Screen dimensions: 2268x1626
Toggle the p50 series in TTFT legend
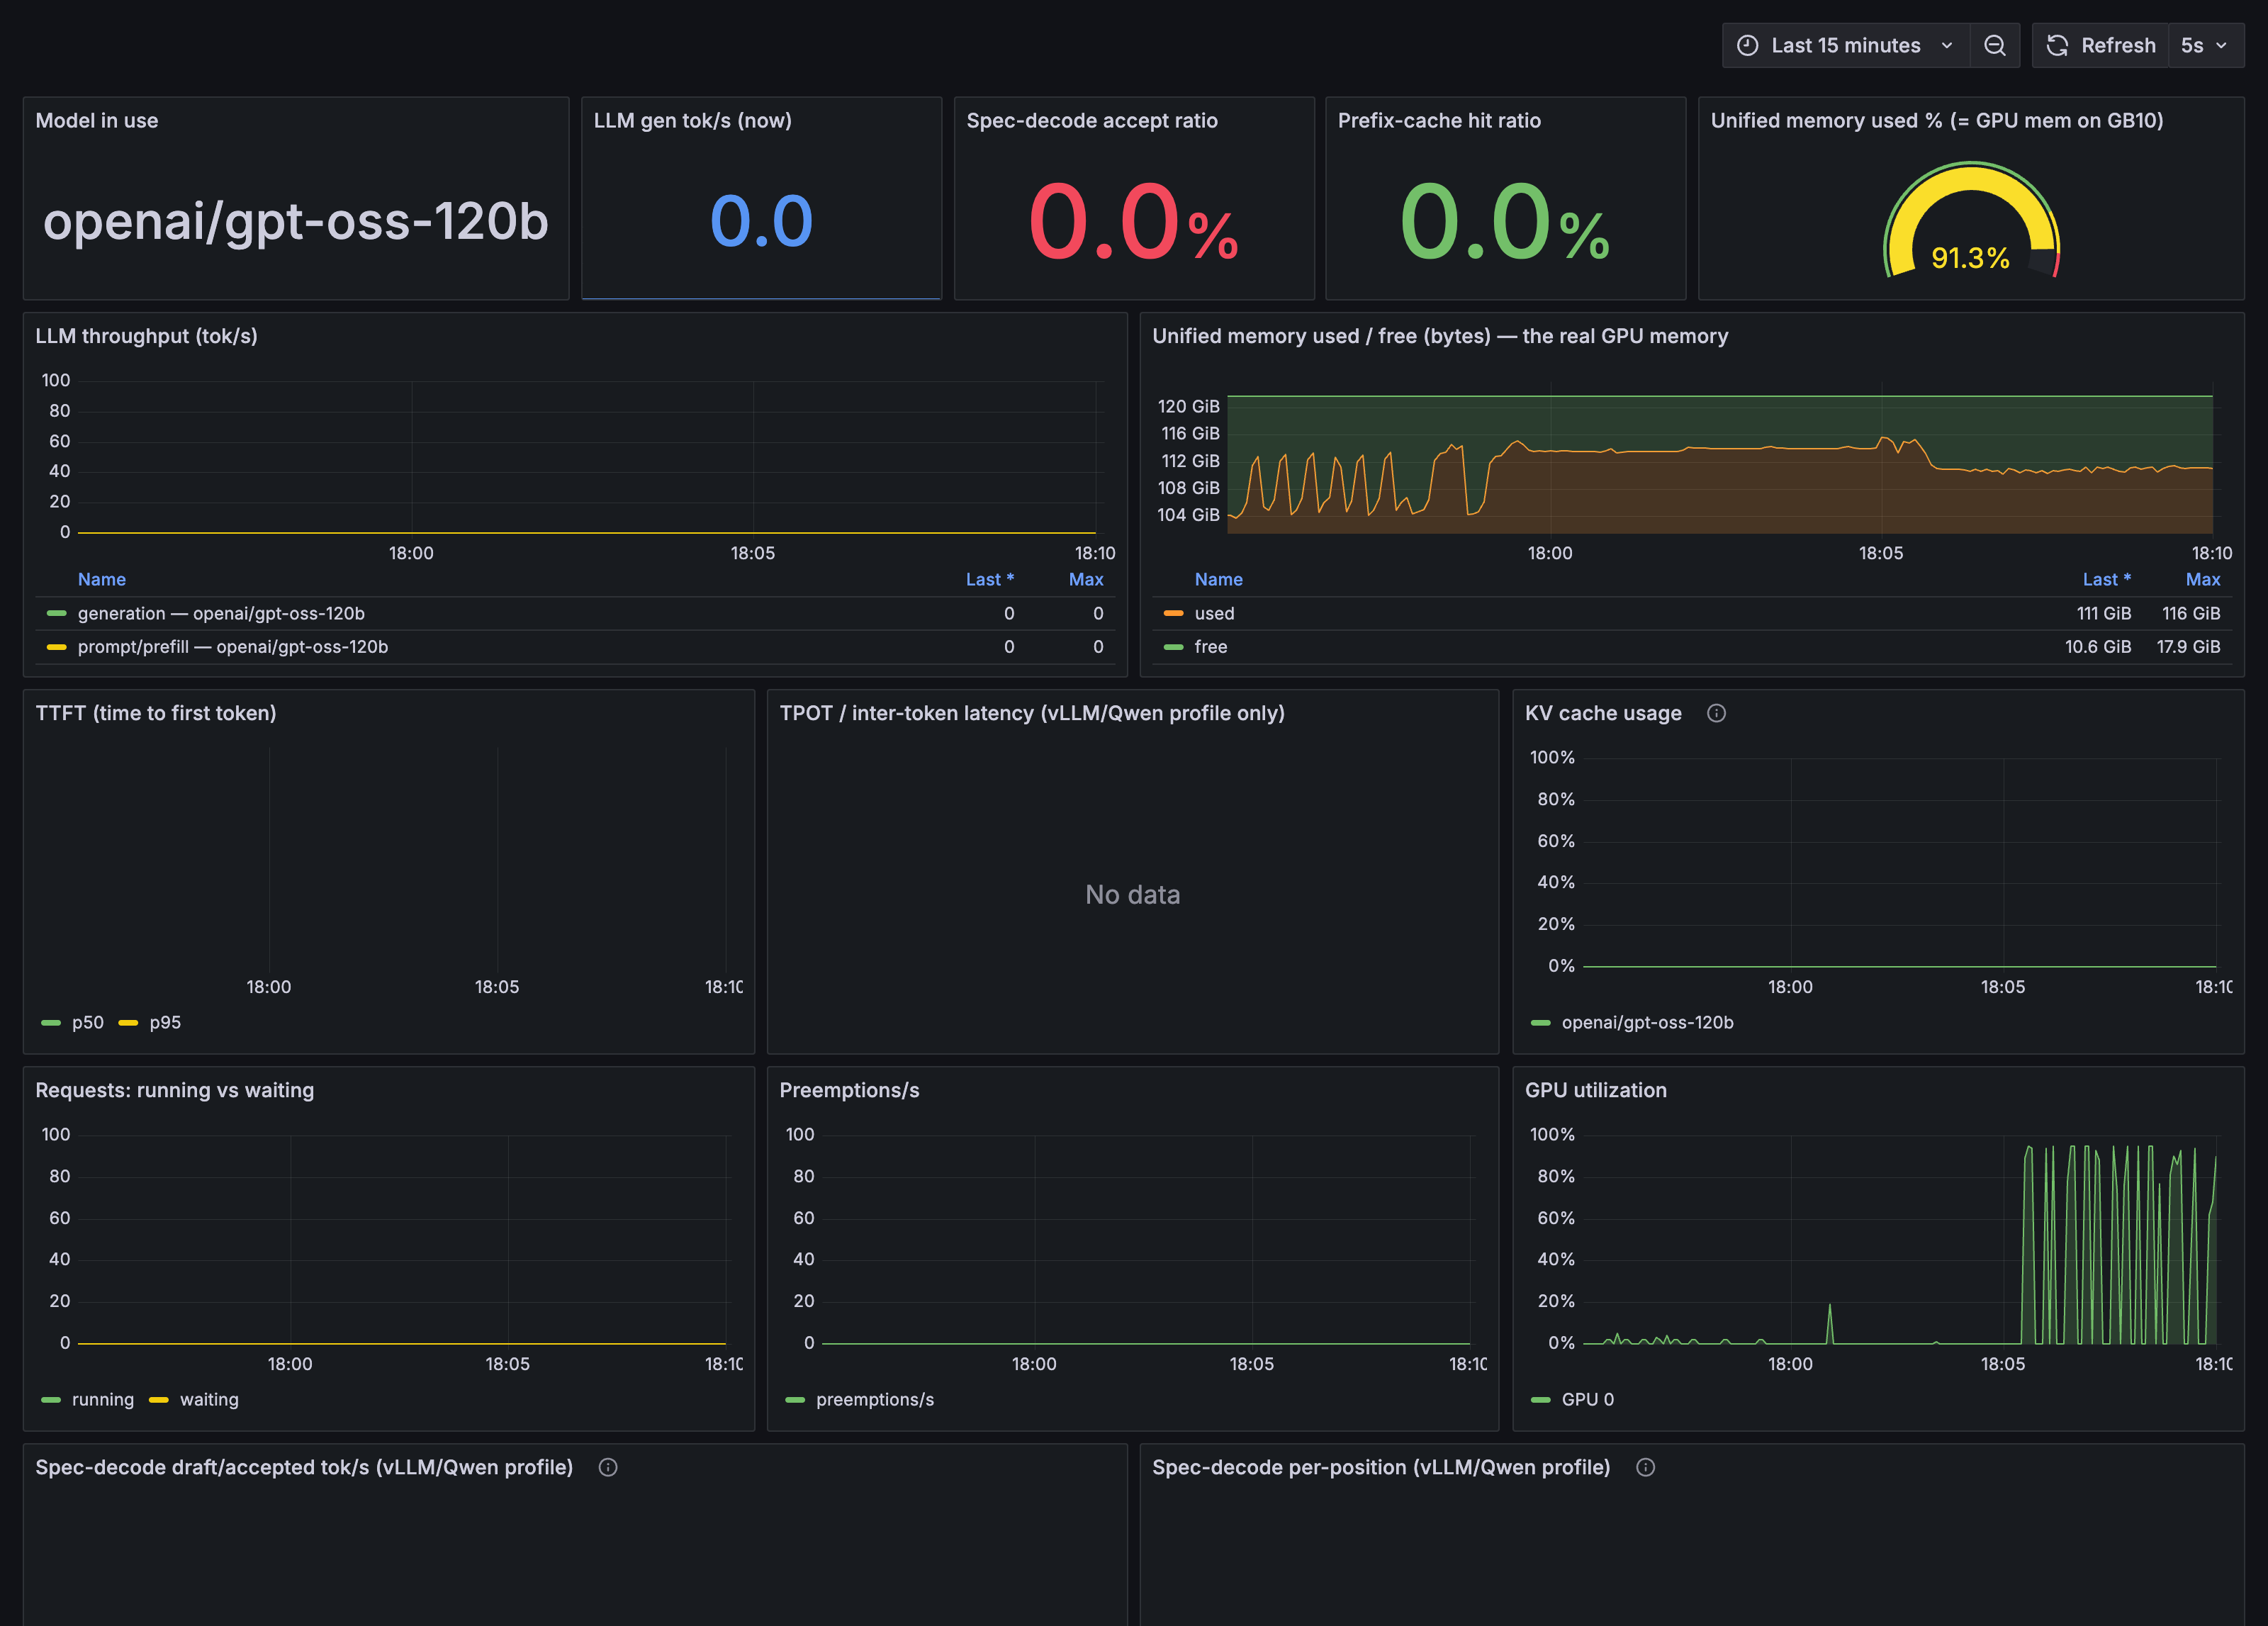pyautogui.click(x=87, y=1022)
